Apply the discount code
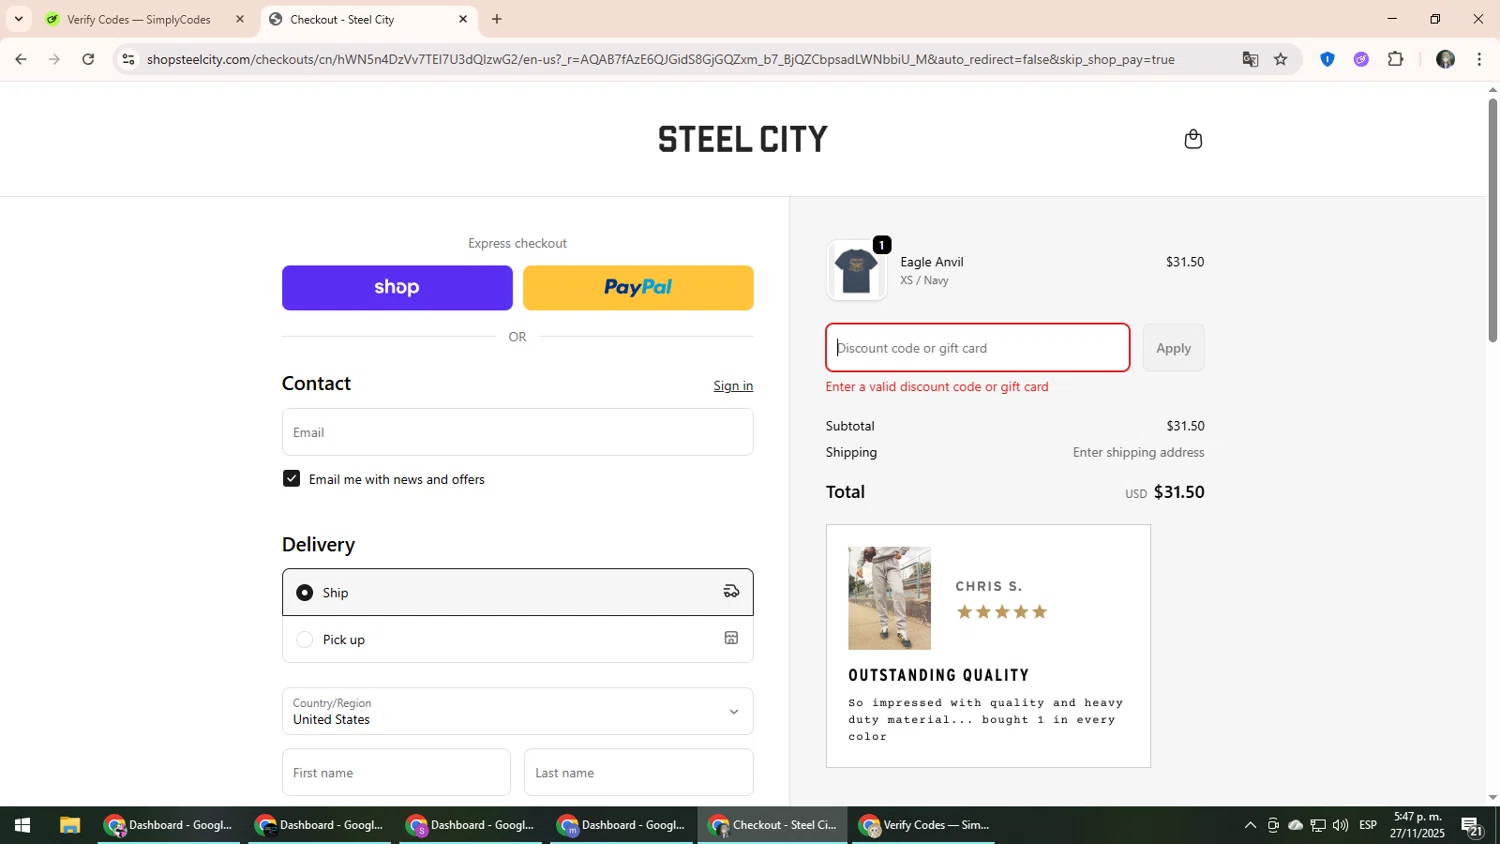1500x844 pixels. coord(1173,348)
